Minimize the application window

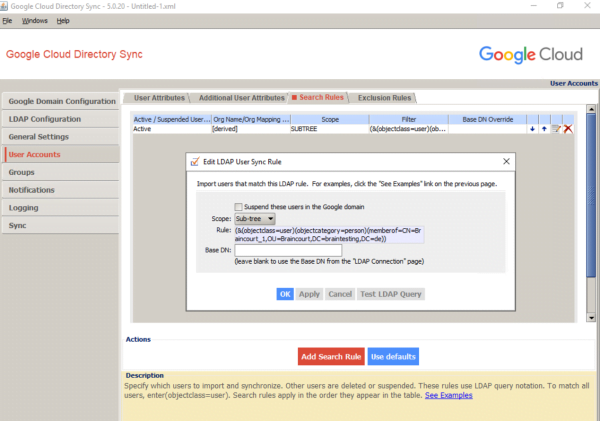click(534, 6)
